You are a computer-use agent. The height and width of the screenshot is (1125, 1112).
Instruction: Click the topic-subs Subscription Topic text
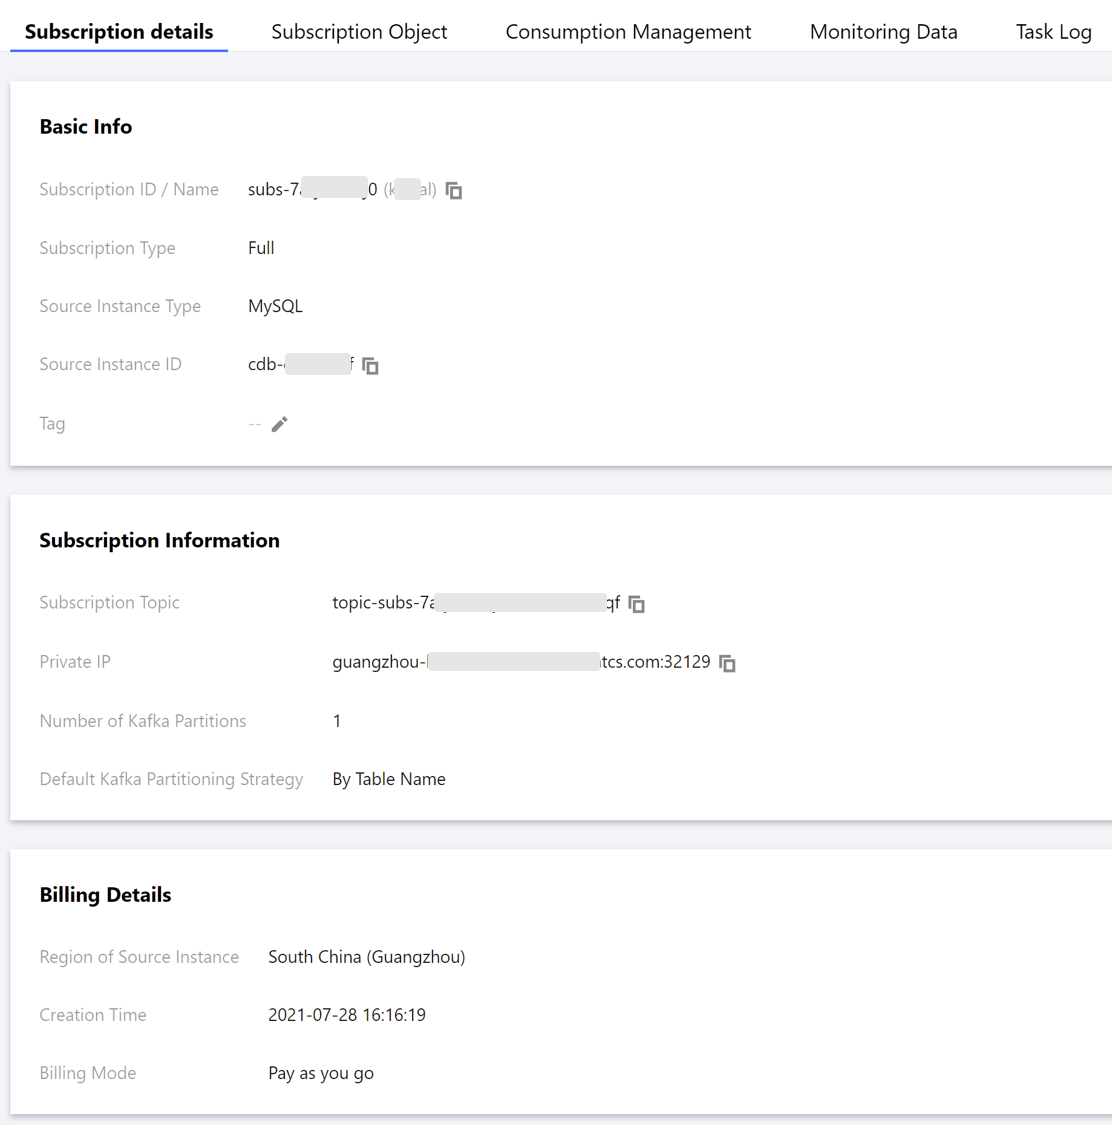coord(476,603)
